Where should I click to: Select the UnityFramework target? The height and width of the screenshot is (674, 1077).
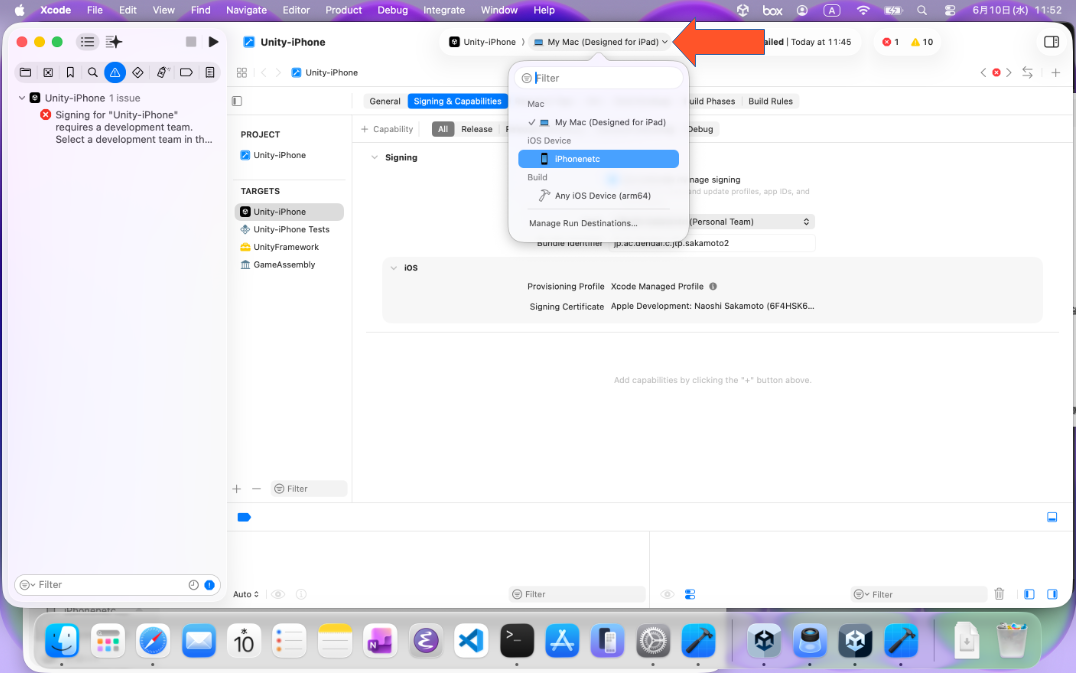click(x=289, y=247)
